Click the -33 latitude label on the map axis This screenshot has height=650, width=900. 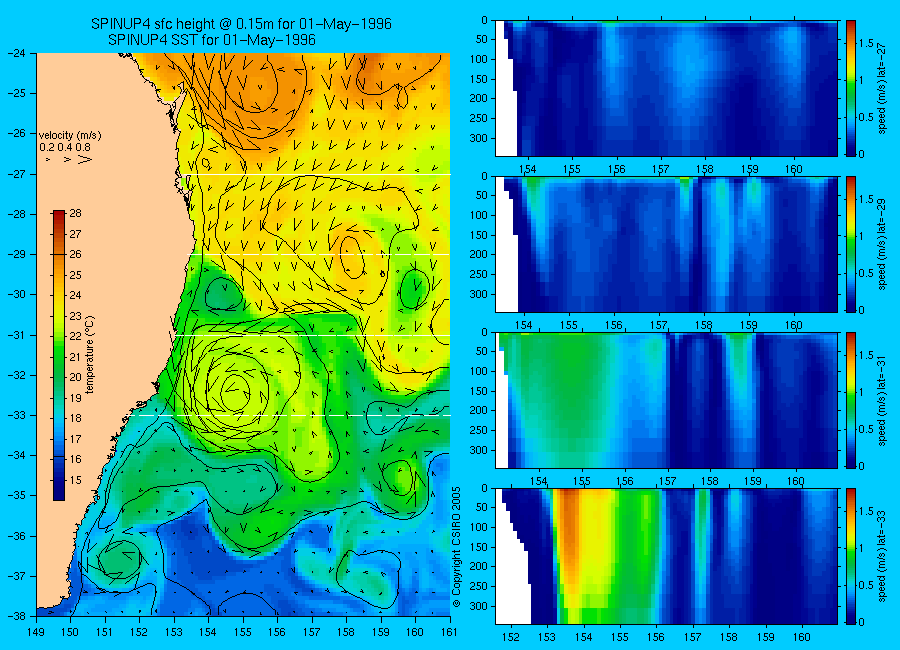(17, 415)
